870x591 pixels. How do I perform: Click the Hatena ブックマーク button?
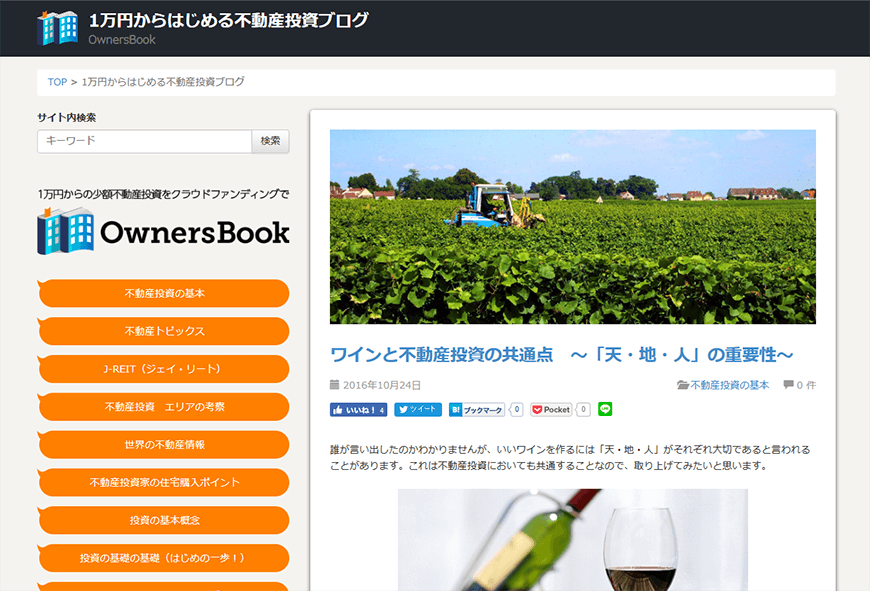click(477, 410)
